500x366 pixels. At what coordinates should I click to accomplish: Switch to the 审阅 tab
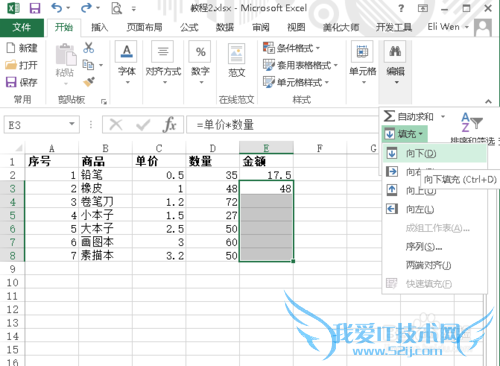(260, 27)
